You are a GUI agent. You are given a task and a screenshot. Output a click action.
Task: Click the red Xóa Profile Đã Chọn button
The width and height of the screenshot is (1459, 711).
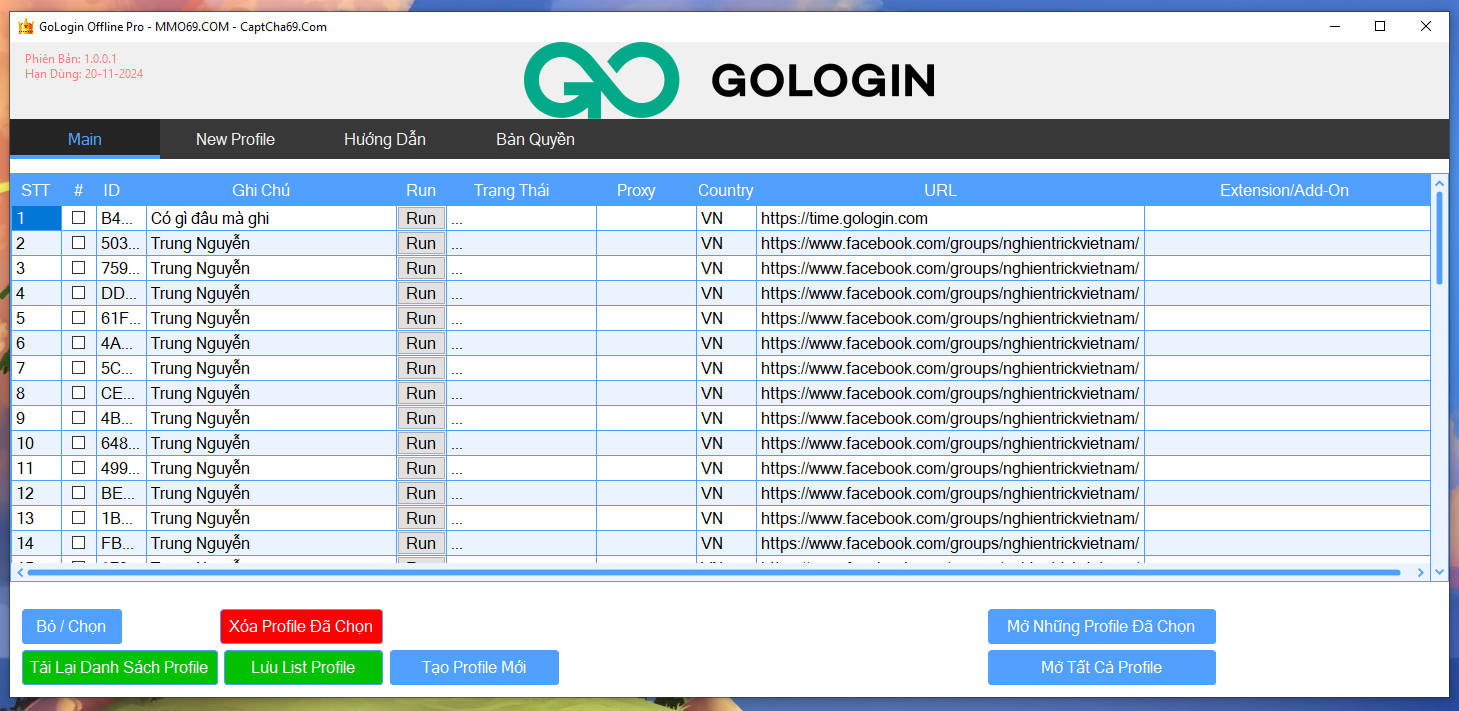click(301, 626)
